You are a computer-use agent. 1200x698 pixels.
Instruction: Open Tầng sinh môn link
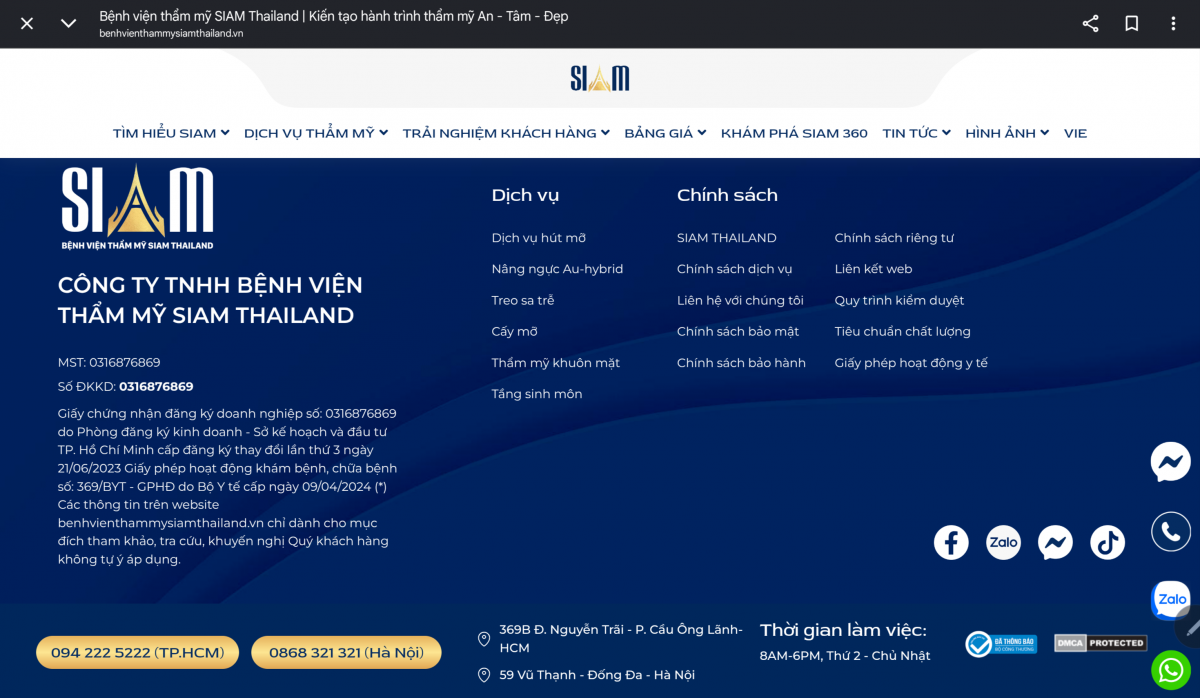(x=537, y=394)
